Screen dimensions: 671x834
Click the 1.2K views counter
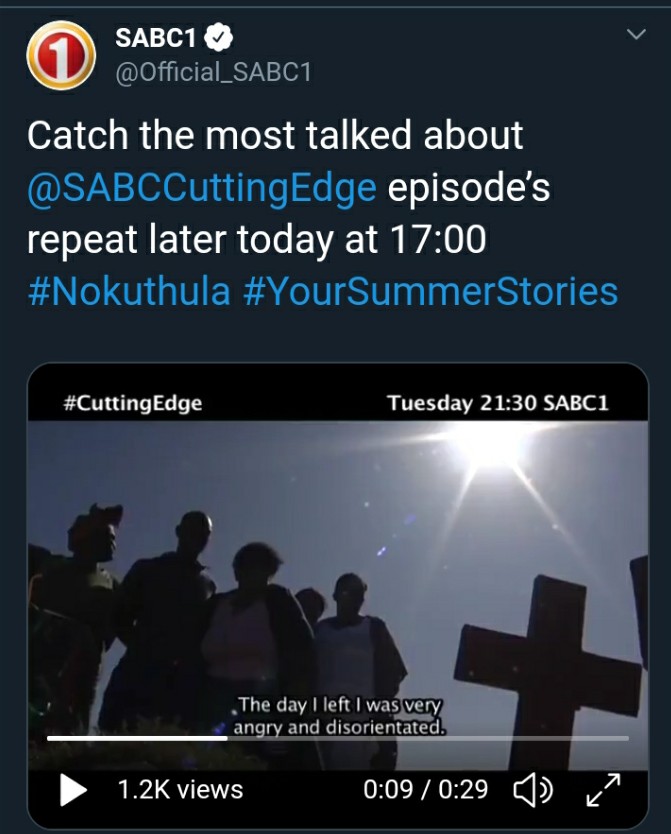point(180,790)
